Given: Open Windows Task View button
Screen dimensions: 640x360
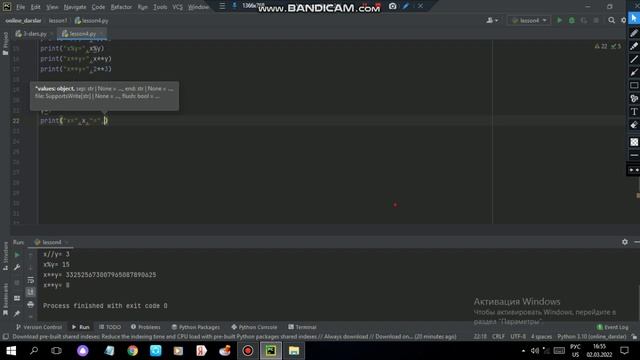Looking at the screenshot, I should [56, 351].
